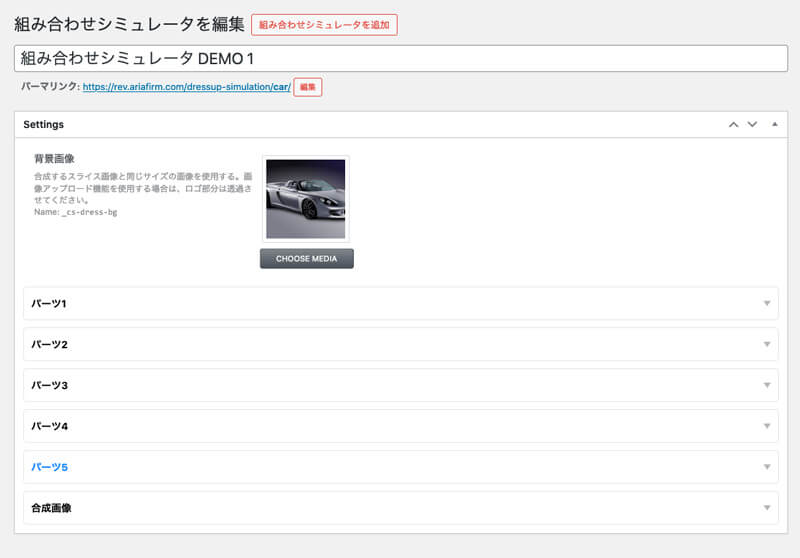The height and width of the screenshot is (558, 800).
Task: Click the パーツ1 section title
Action: pos(49,303)
